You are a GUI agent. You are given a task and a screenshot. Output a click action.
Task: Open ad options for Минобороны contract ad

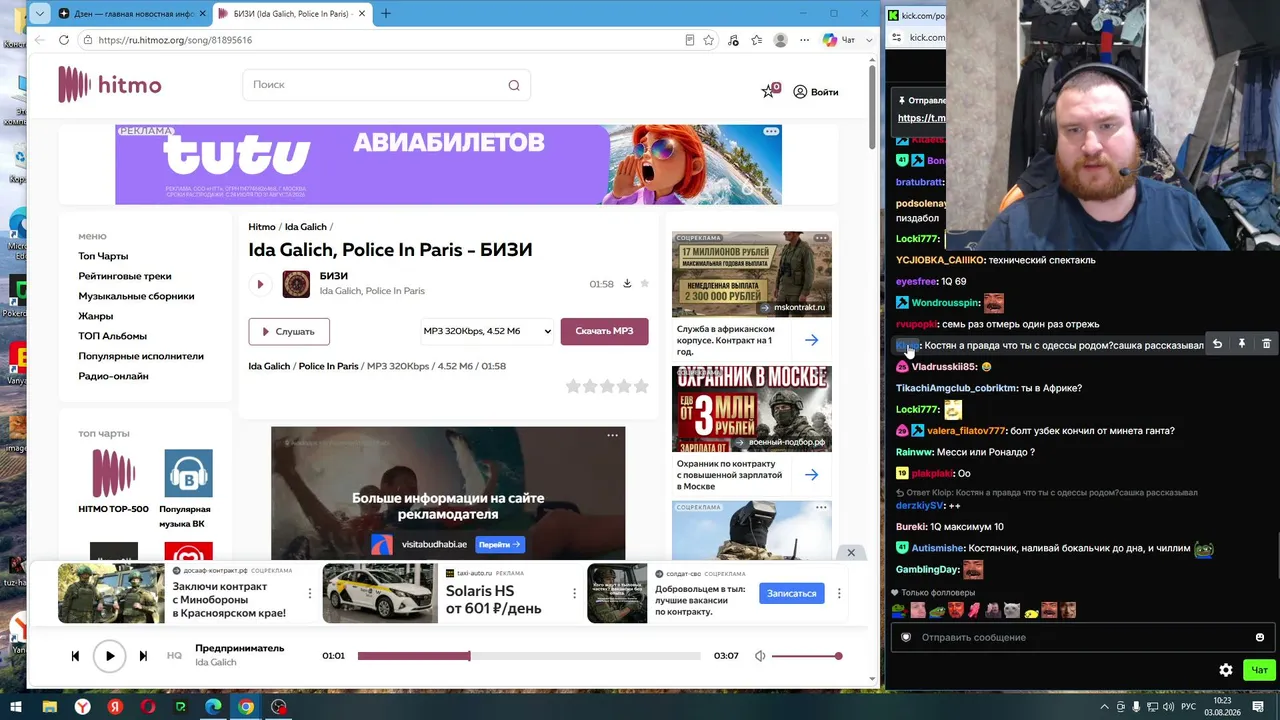point(310,594)
